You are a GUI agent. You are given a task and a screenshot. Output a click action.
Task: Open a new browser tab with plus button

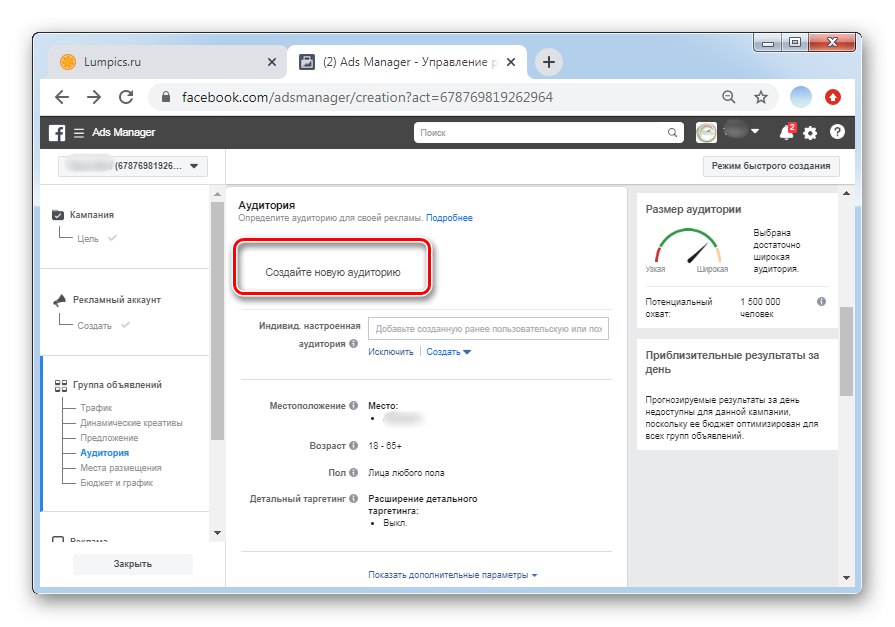coord(549,62)
